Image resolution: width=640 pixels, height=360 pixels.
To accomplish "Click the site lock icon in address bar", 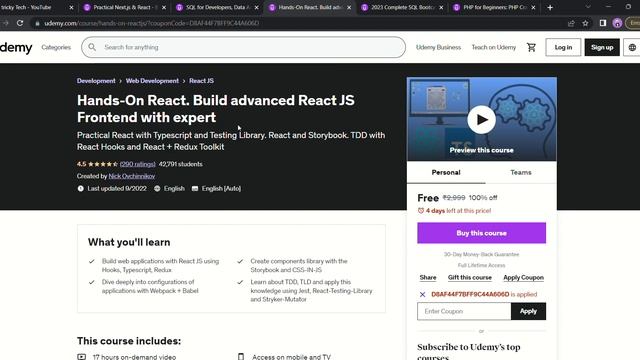I will [37, 23].
